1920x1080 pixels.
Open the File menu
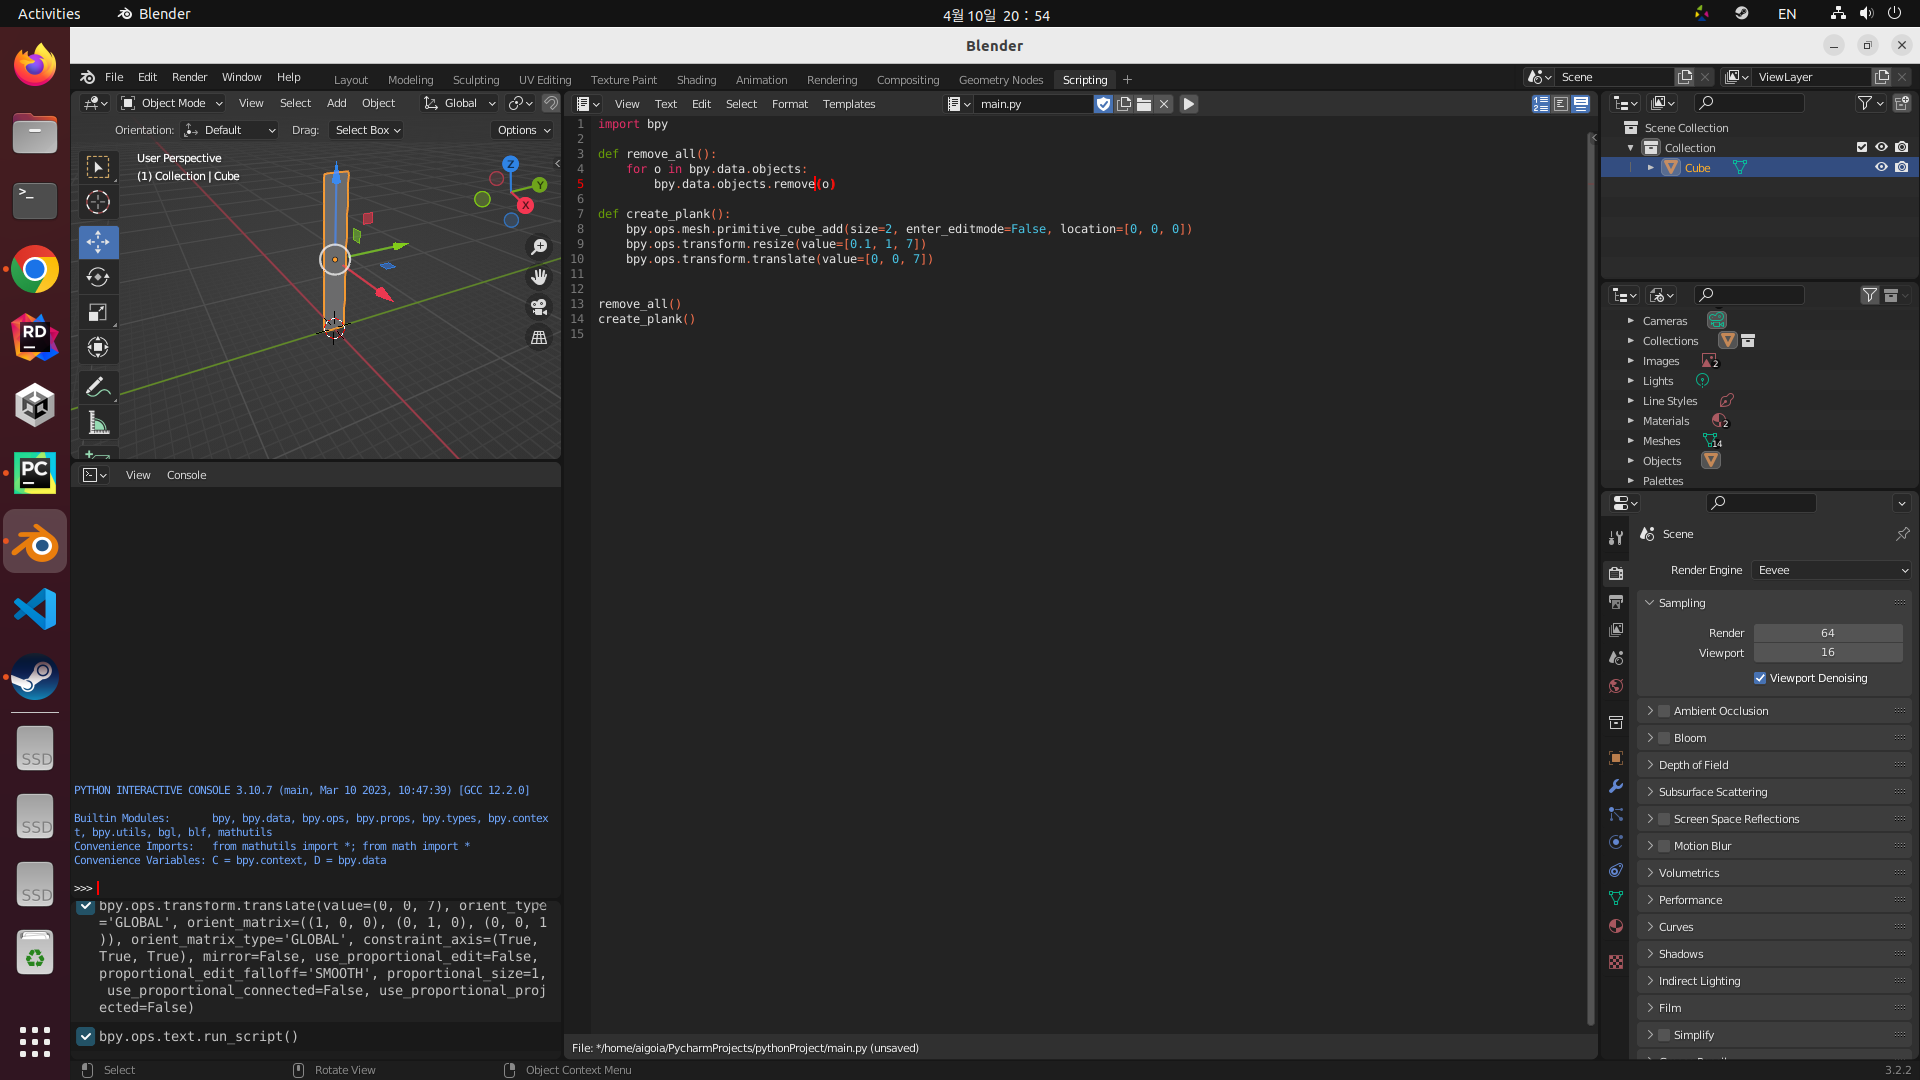(114, 77)
